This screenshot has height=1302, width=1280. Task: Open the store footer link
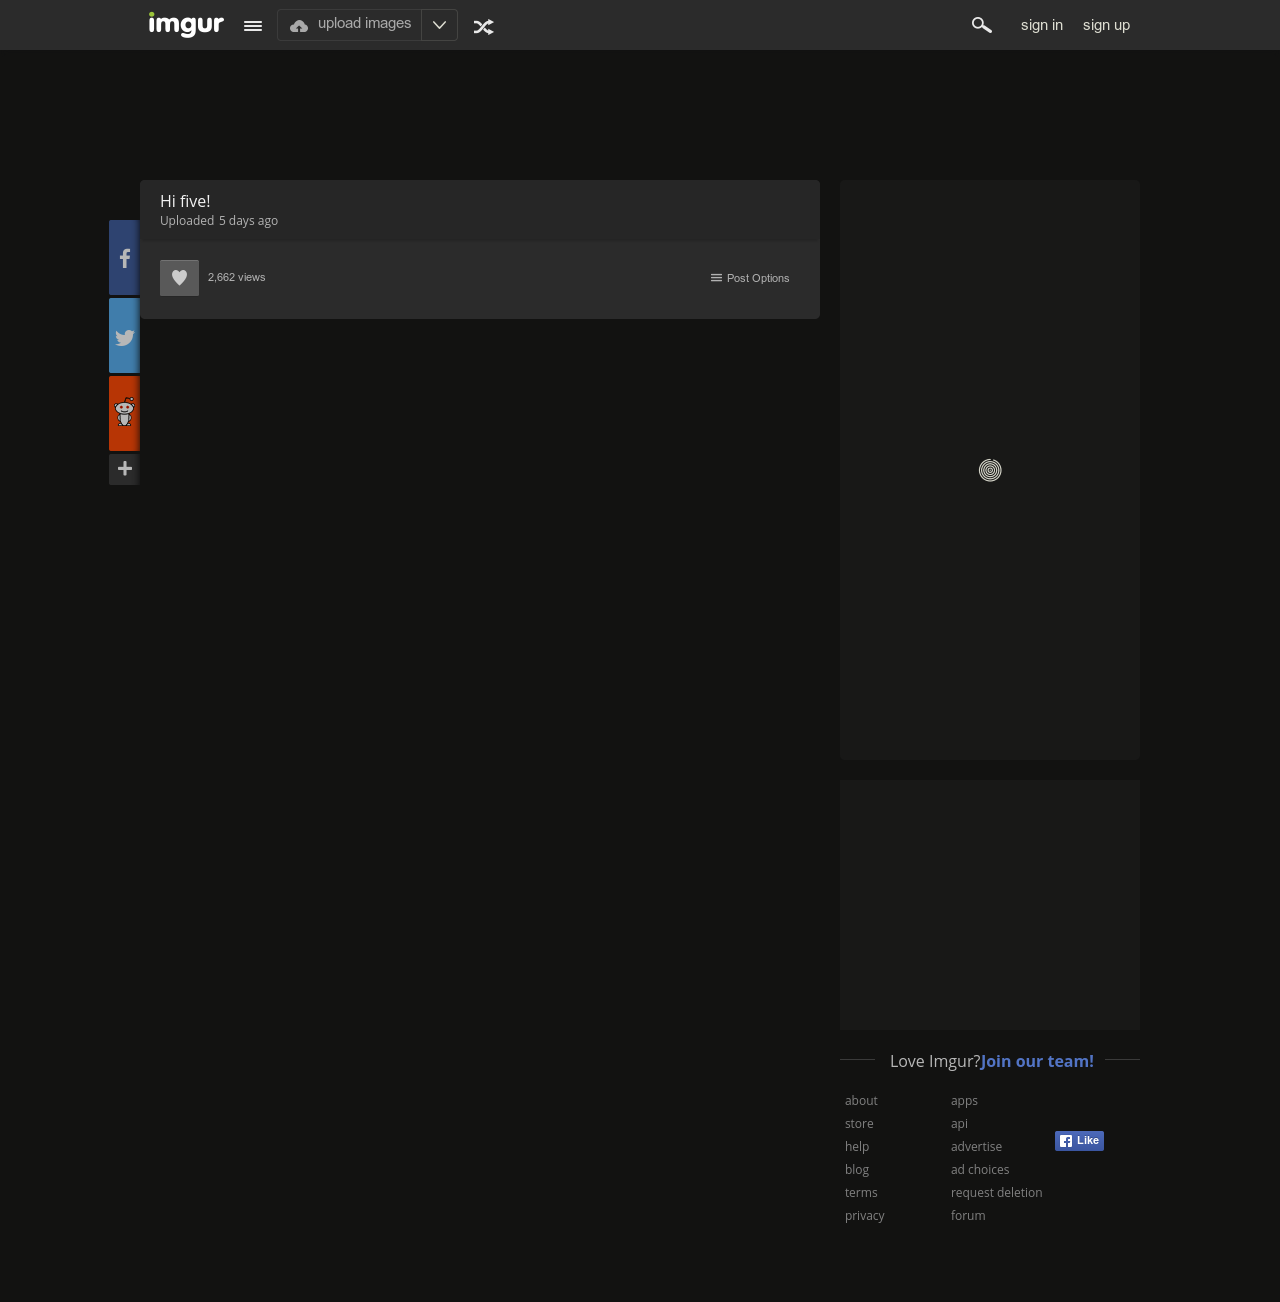point(859,1123)
